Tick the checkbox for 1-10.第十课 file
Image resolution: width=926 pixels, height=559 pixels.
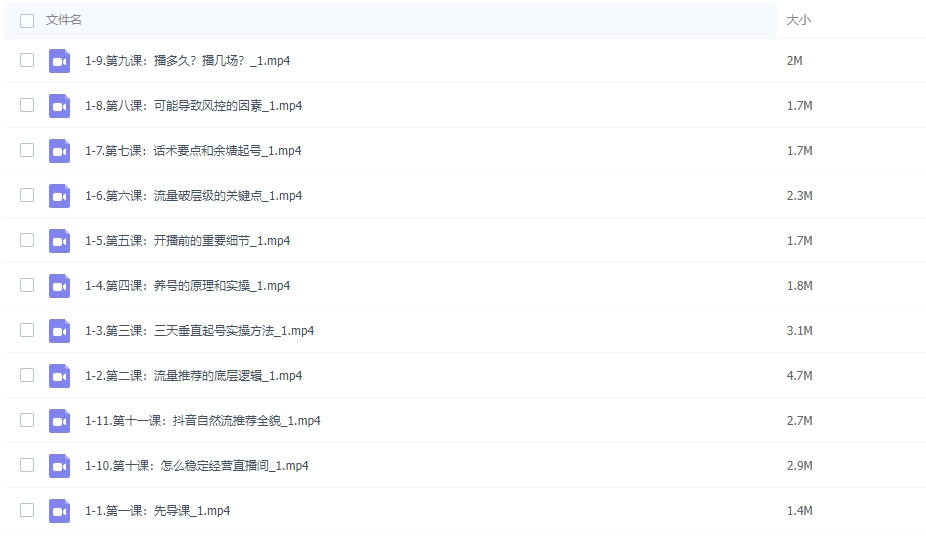[27, 465]
